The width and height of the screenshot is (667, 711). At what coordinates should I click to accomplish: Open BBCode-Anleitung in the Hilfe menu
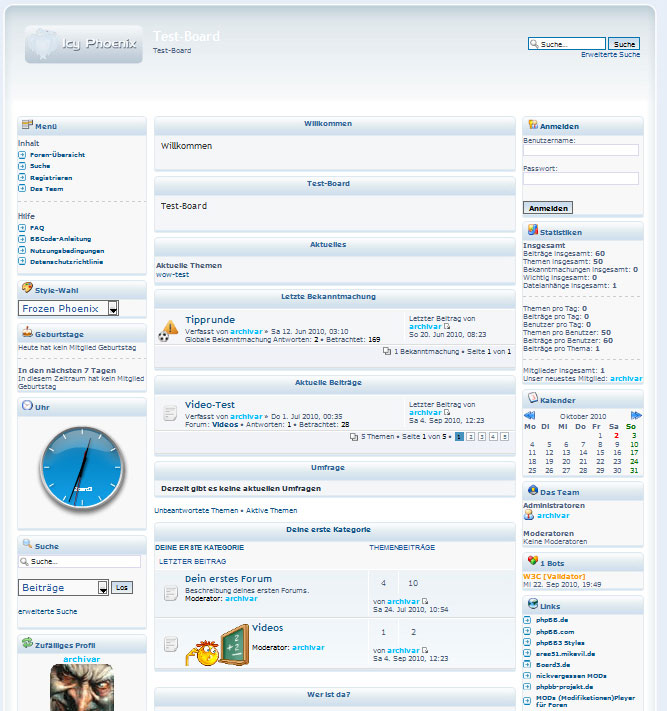[x=60, y=239]
